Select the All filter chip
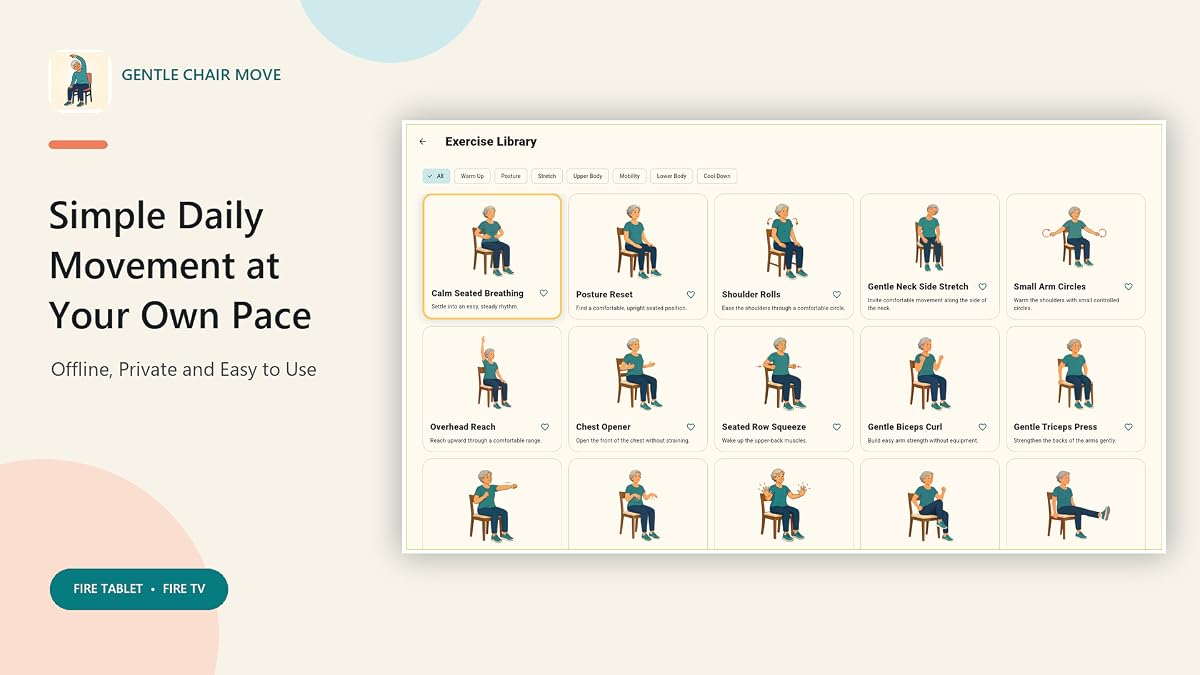 (436, 176)
